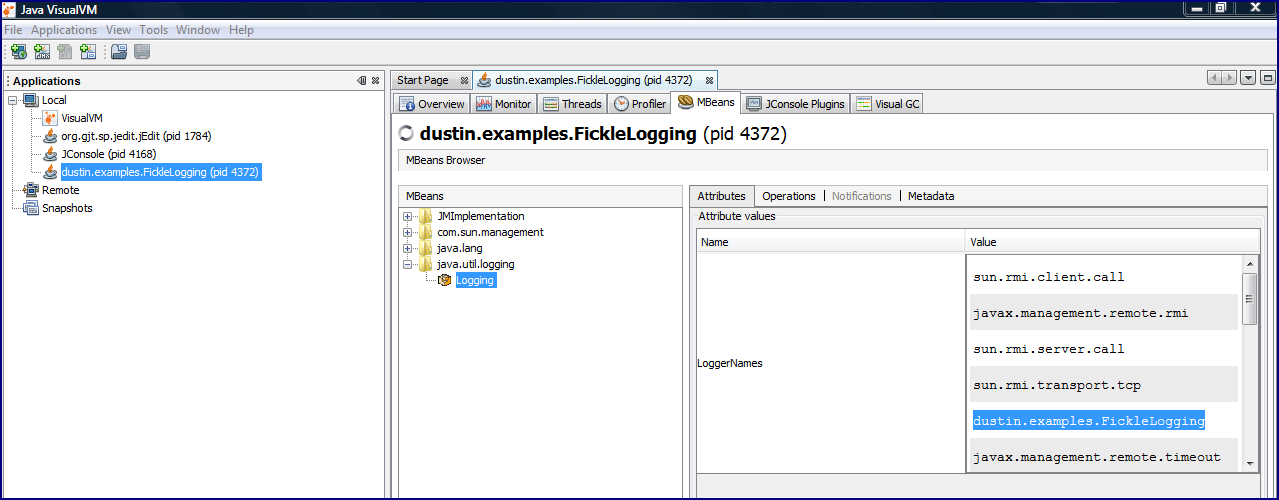Switch to the Threads tab
Screen dimensions: 1279x500
(x=573, y=104)
